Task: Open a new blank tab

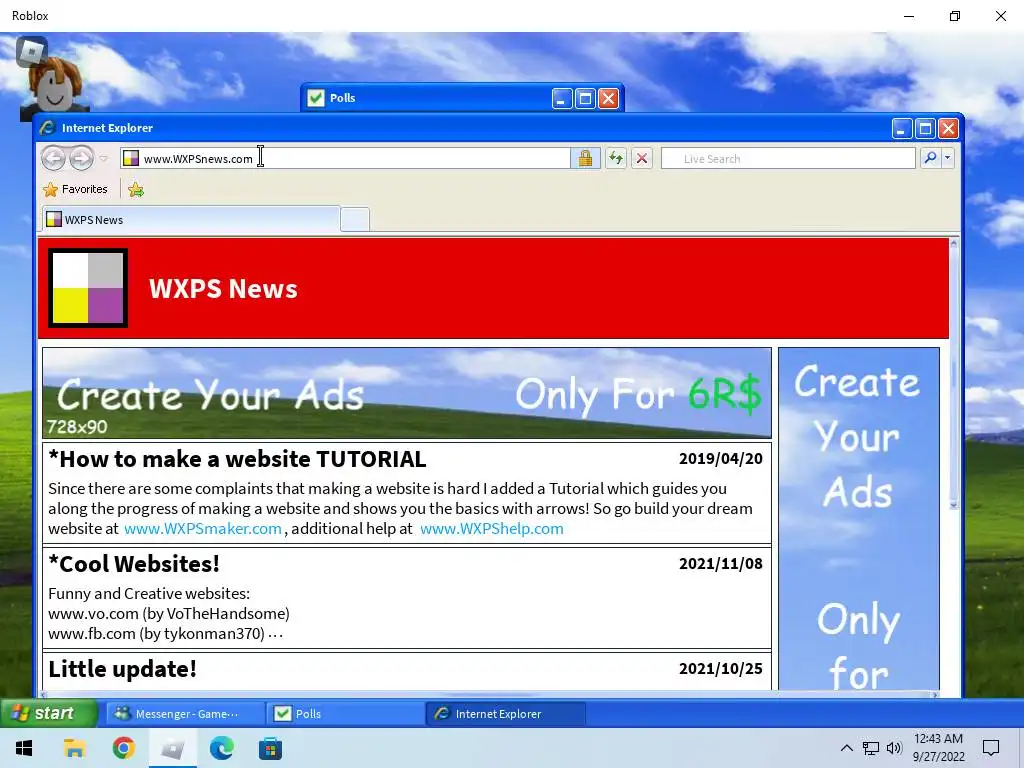Action: point(355,219)
